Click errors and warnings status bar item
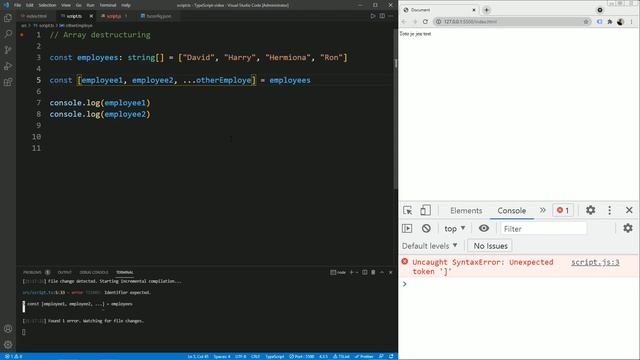The width and height of the screenshot is (640, 360). point(13,356)
